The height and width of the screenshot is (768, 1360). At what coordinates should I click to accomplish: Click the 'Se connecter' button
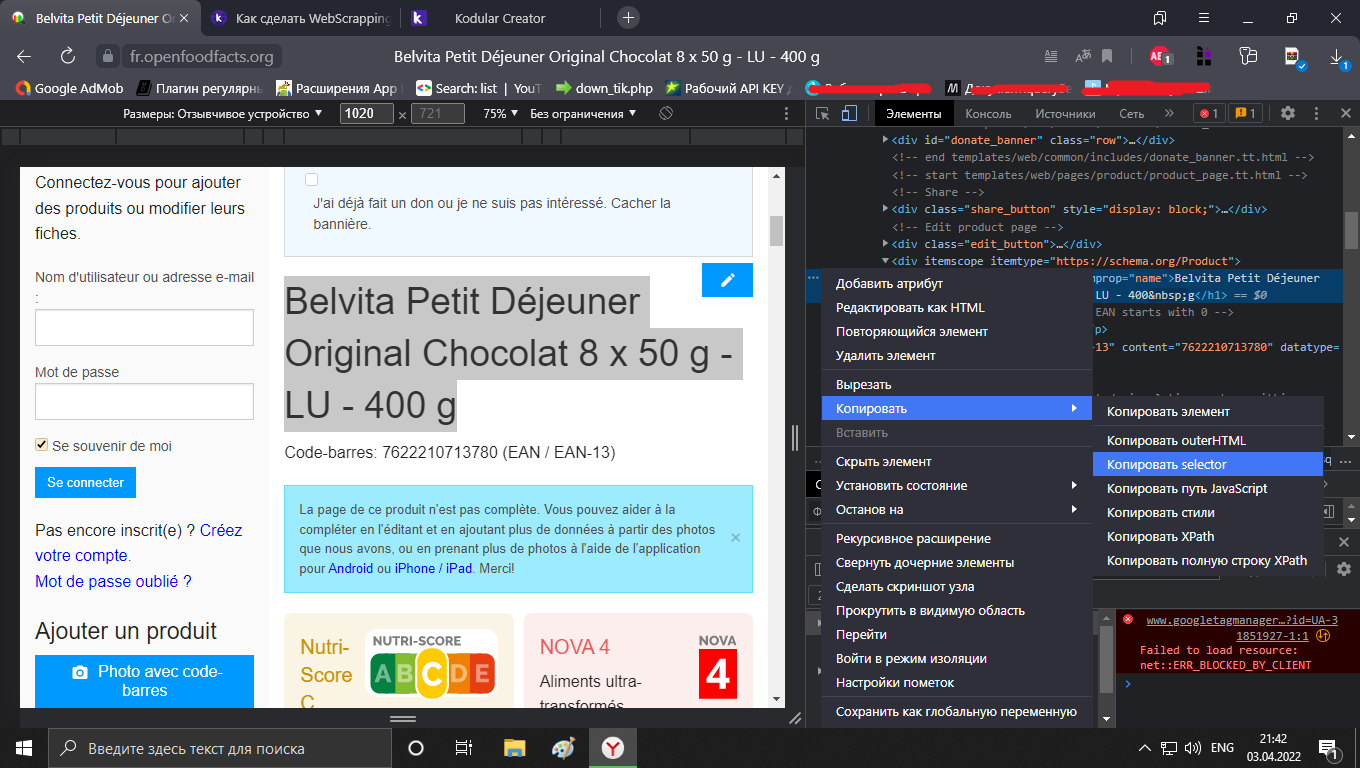tap(85, 482)
